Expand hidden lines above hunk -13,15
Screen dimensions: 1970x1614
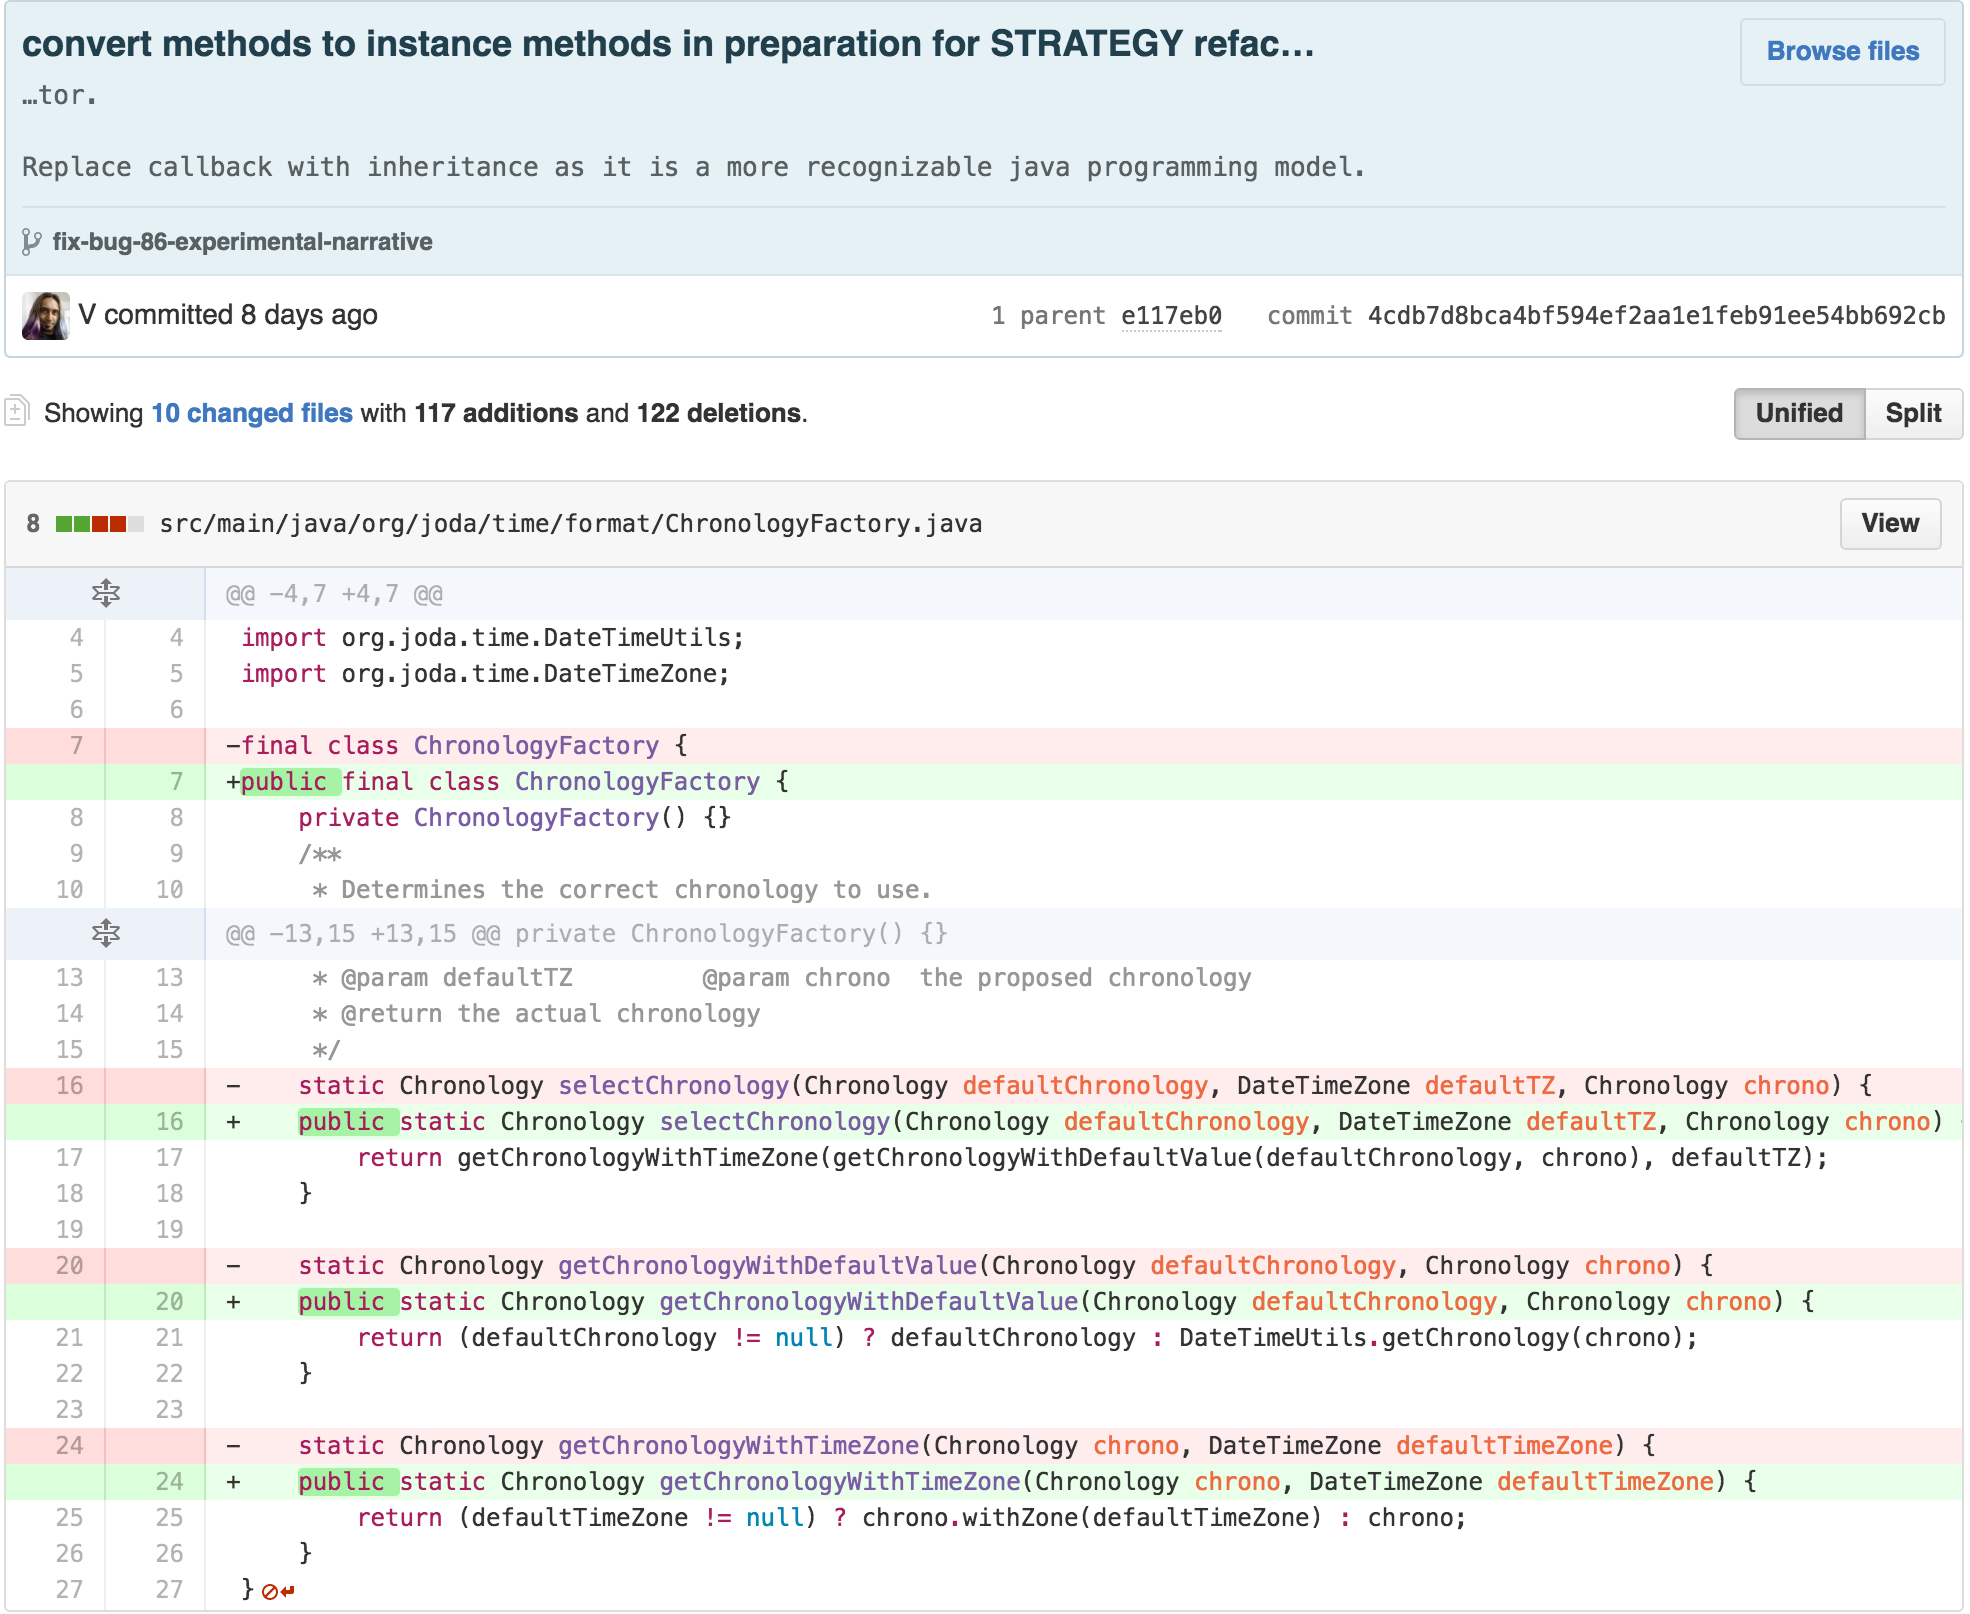tap(106, 934)
